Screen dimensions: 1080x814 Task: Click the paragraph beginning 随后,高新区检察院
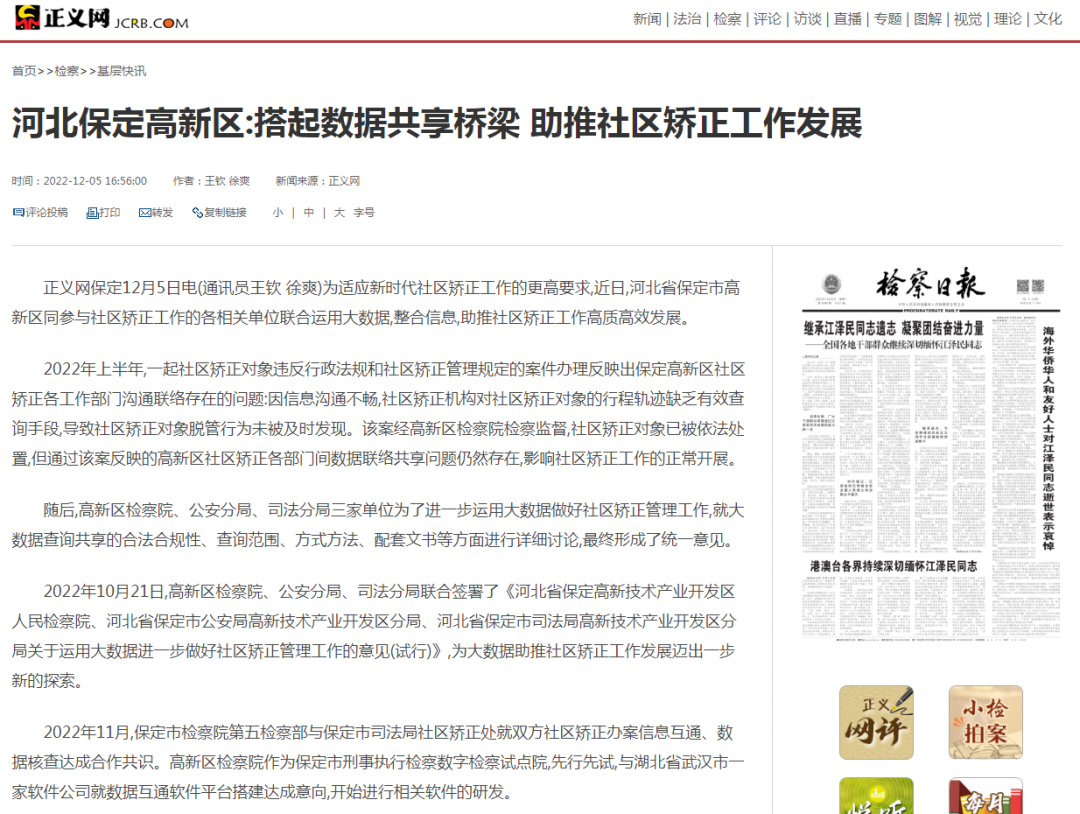(378, 525)
